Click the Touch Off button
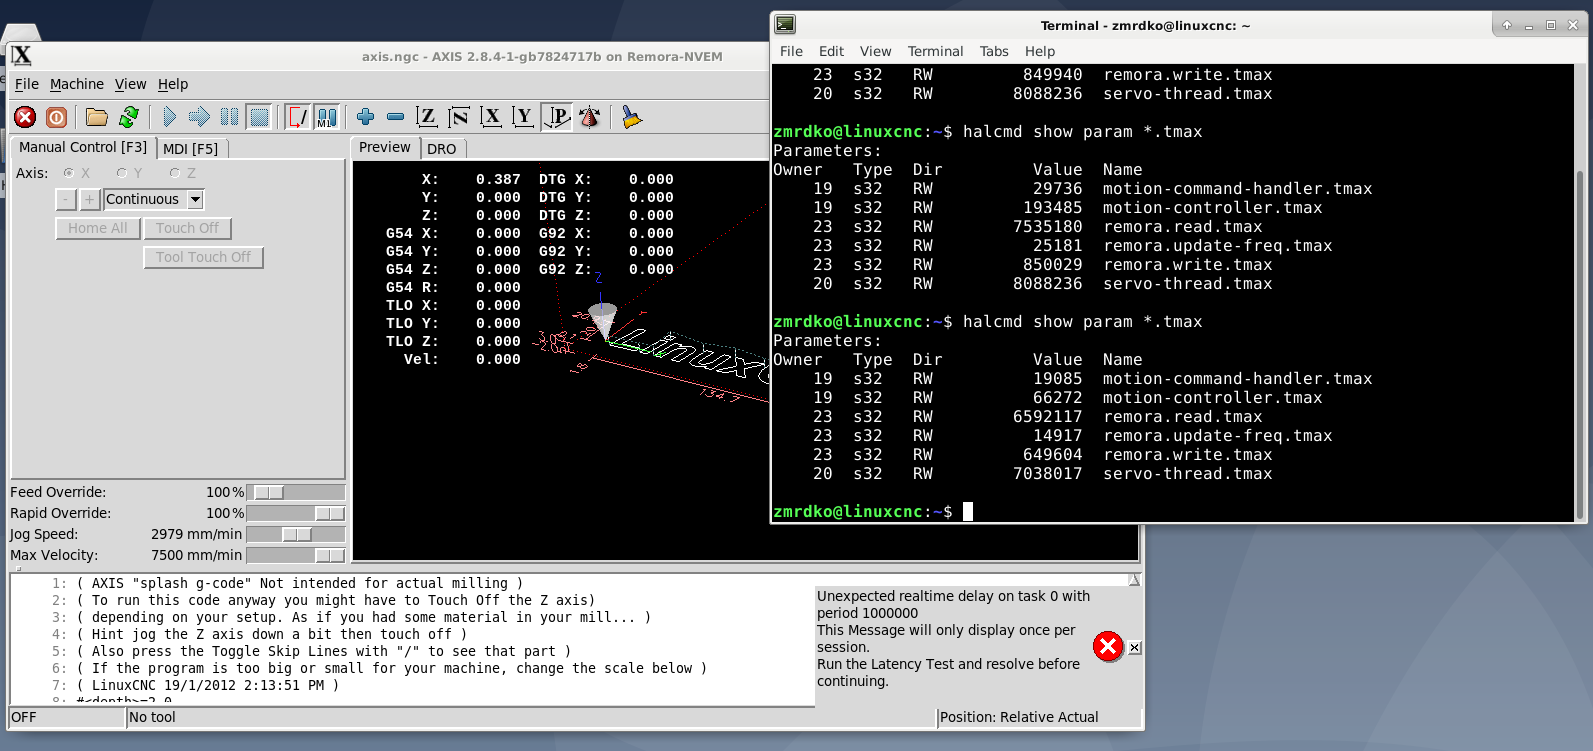Screen dimensions: 1593x751 (188, 228)
